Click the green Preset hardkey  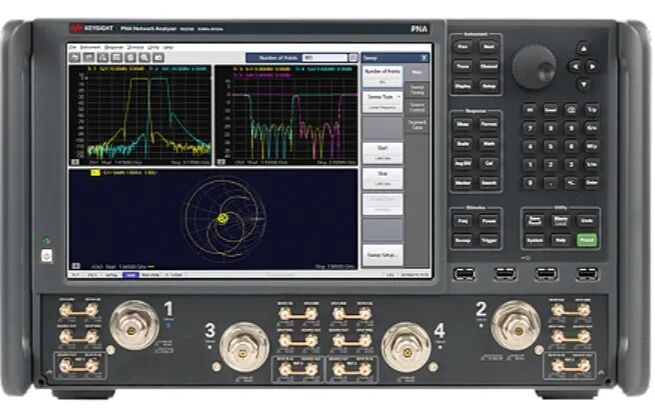pyautogui.click(x=587, y=240)
